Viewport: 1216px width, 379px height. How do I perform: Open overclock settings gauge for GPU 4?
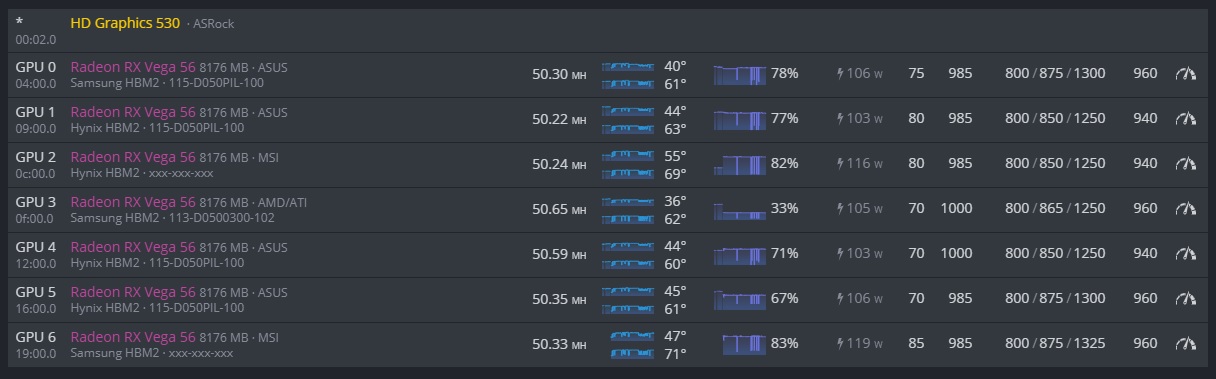pos(1185,254)
